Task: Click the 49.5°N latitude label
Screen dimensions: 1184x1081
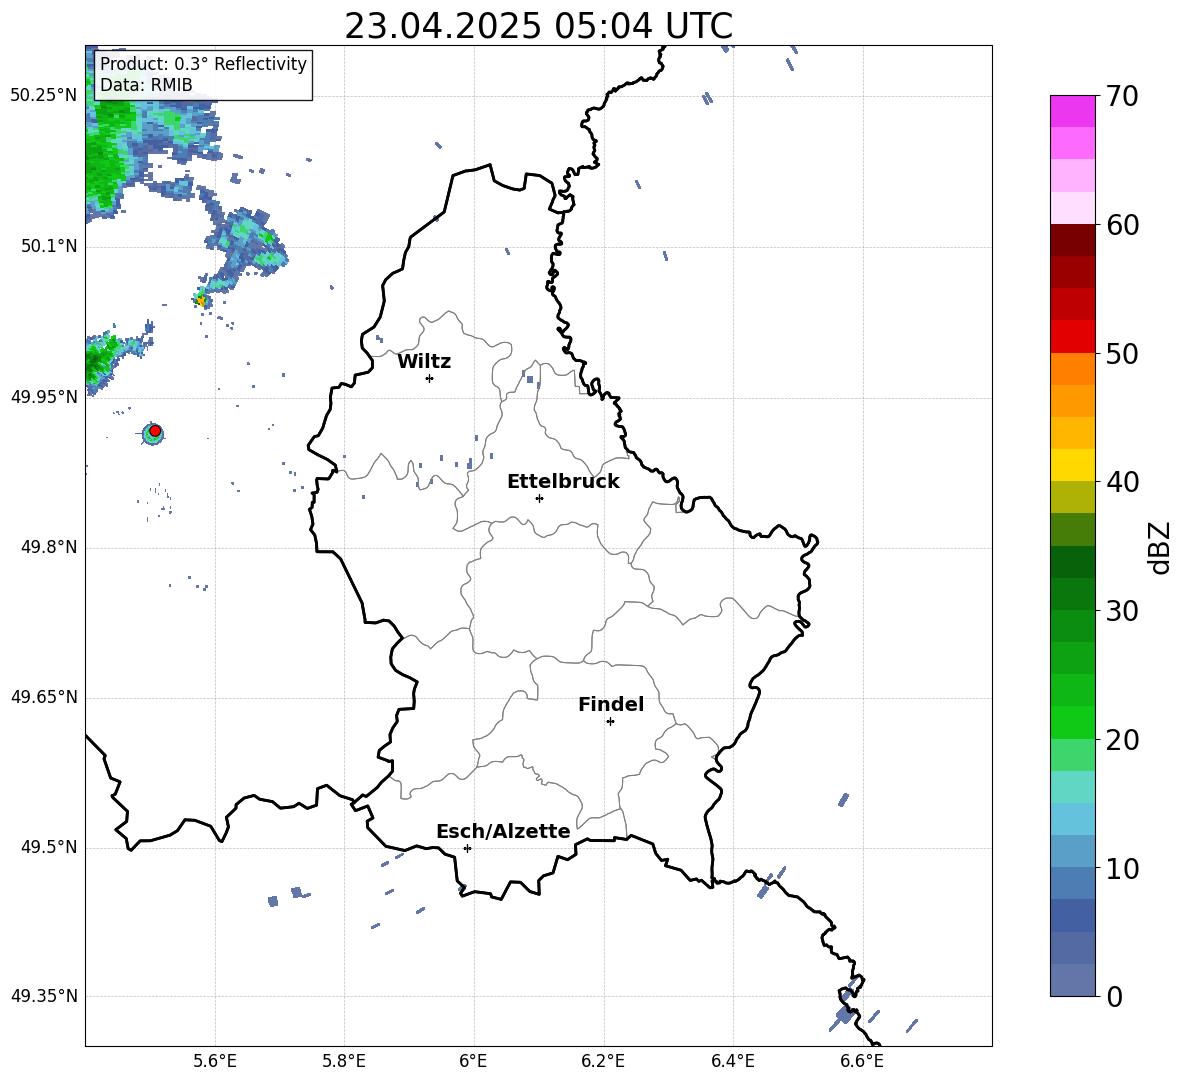Action: 49,847
